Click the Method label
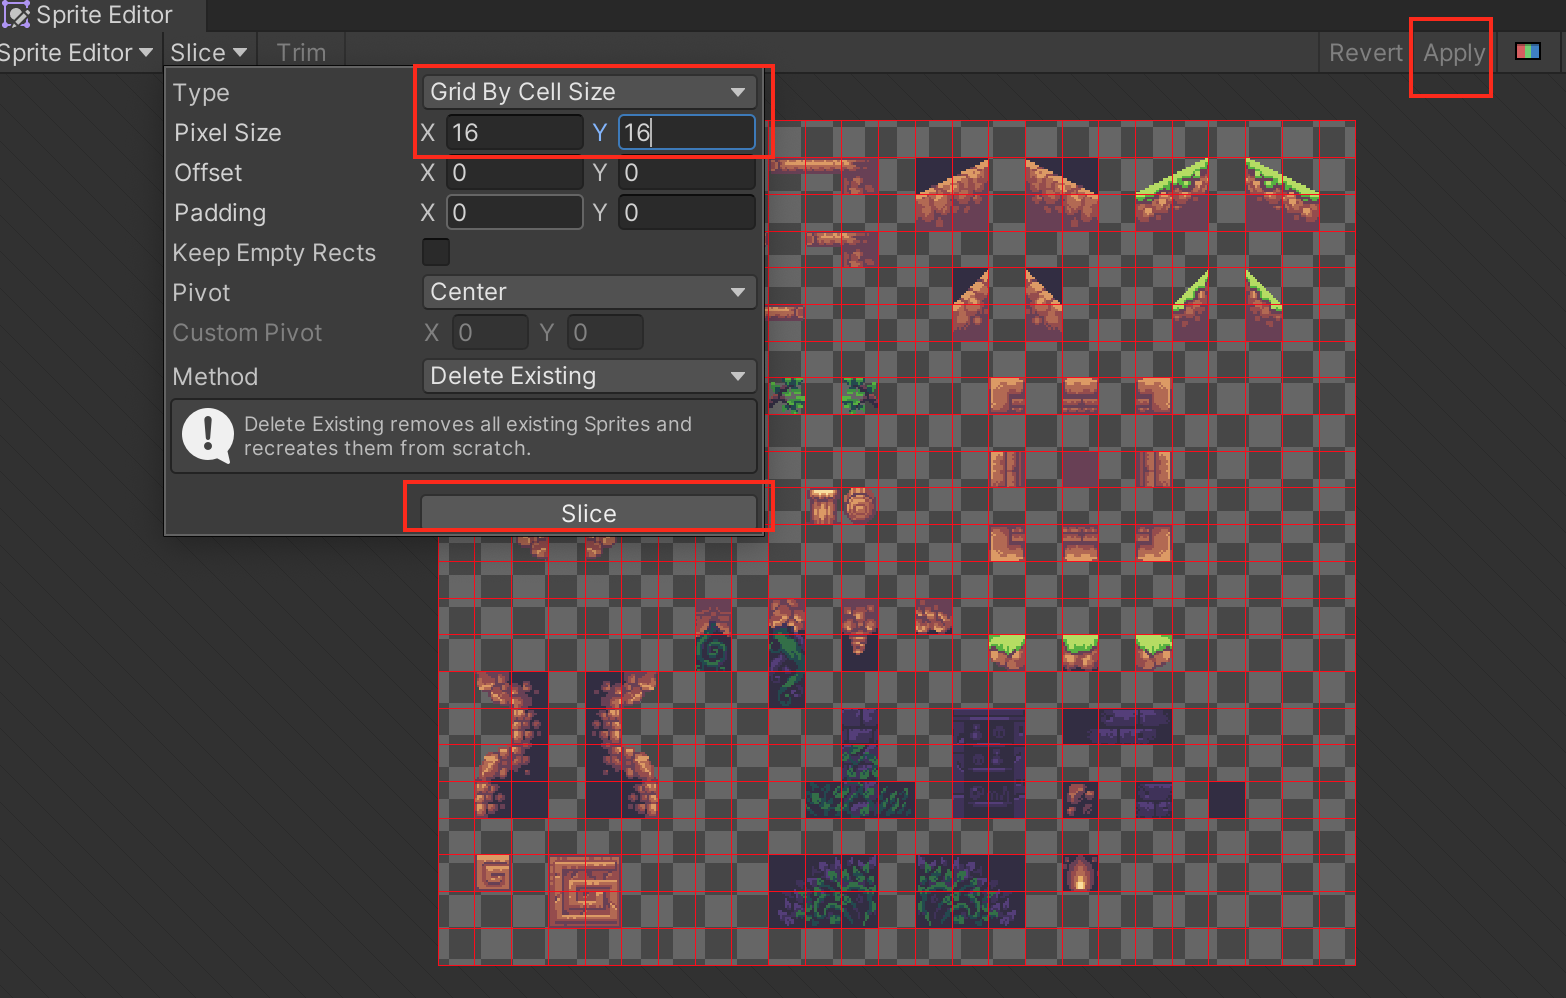1566x998 pixels. pyautogui.click(x=215, y=376)
